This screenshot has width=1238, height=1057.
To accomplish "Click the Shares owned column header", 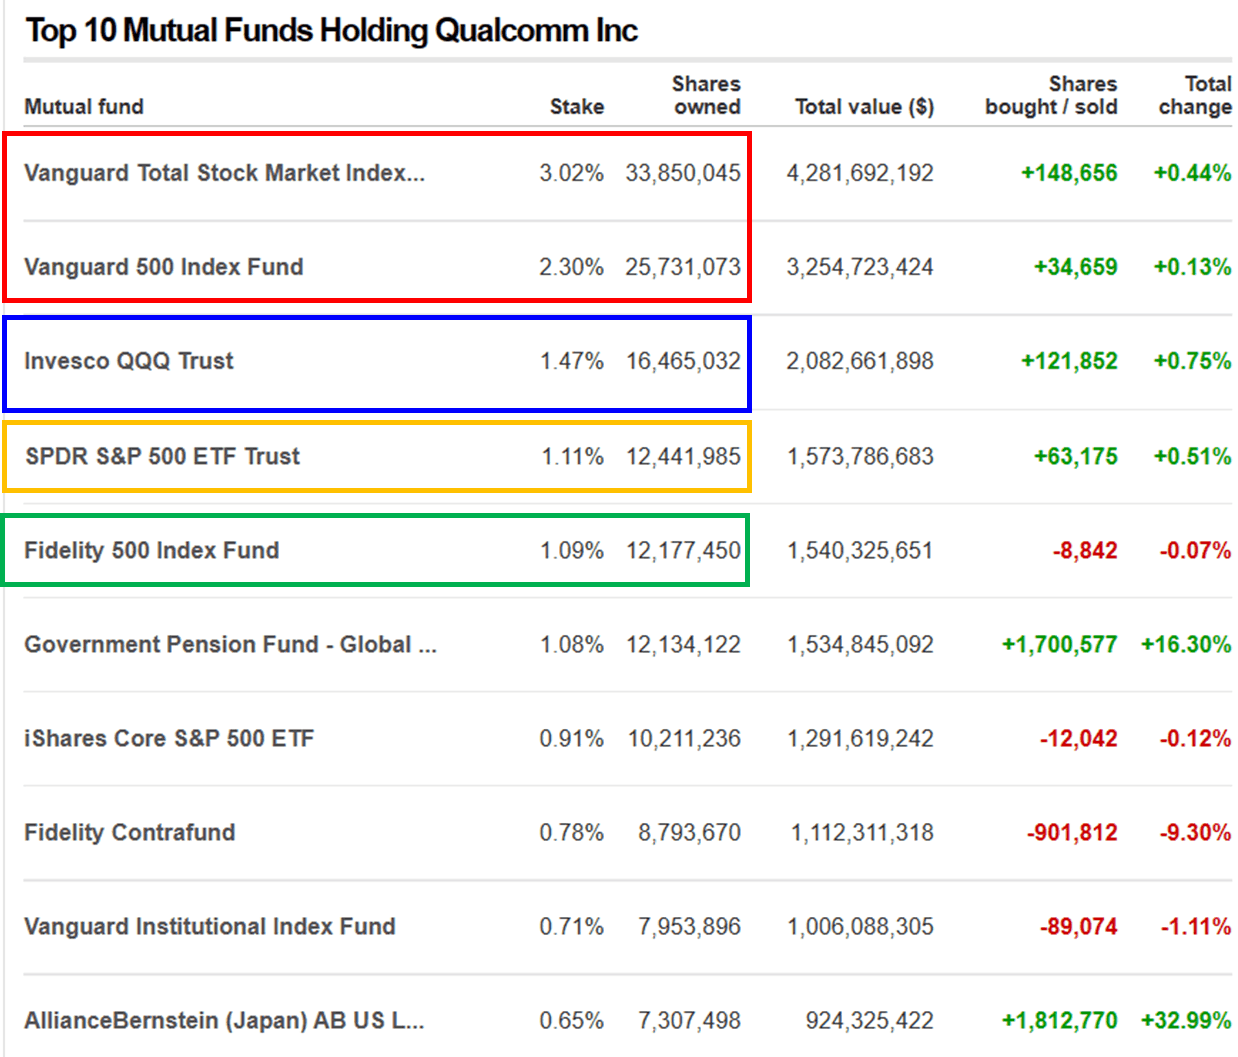I will coord(706,95).
